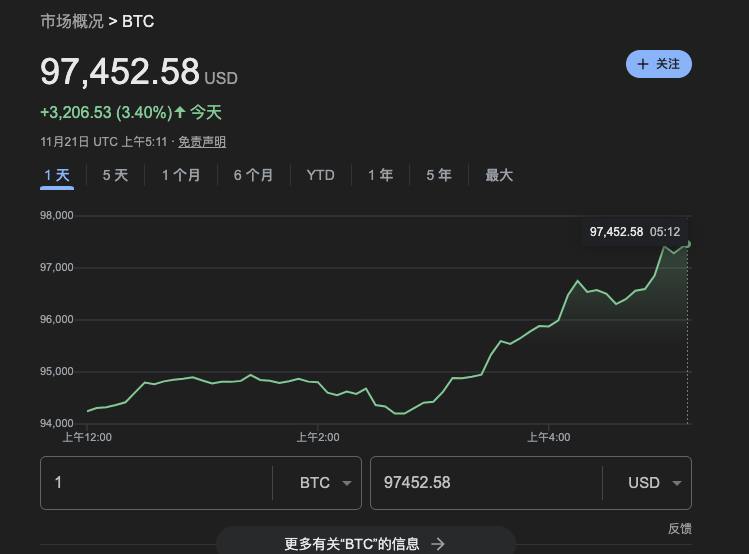The height and width of the screenshot is (554, 749).
Task: Click the 11月21日 UTC 上午5:11 timestamp
Action: (104, 142)
